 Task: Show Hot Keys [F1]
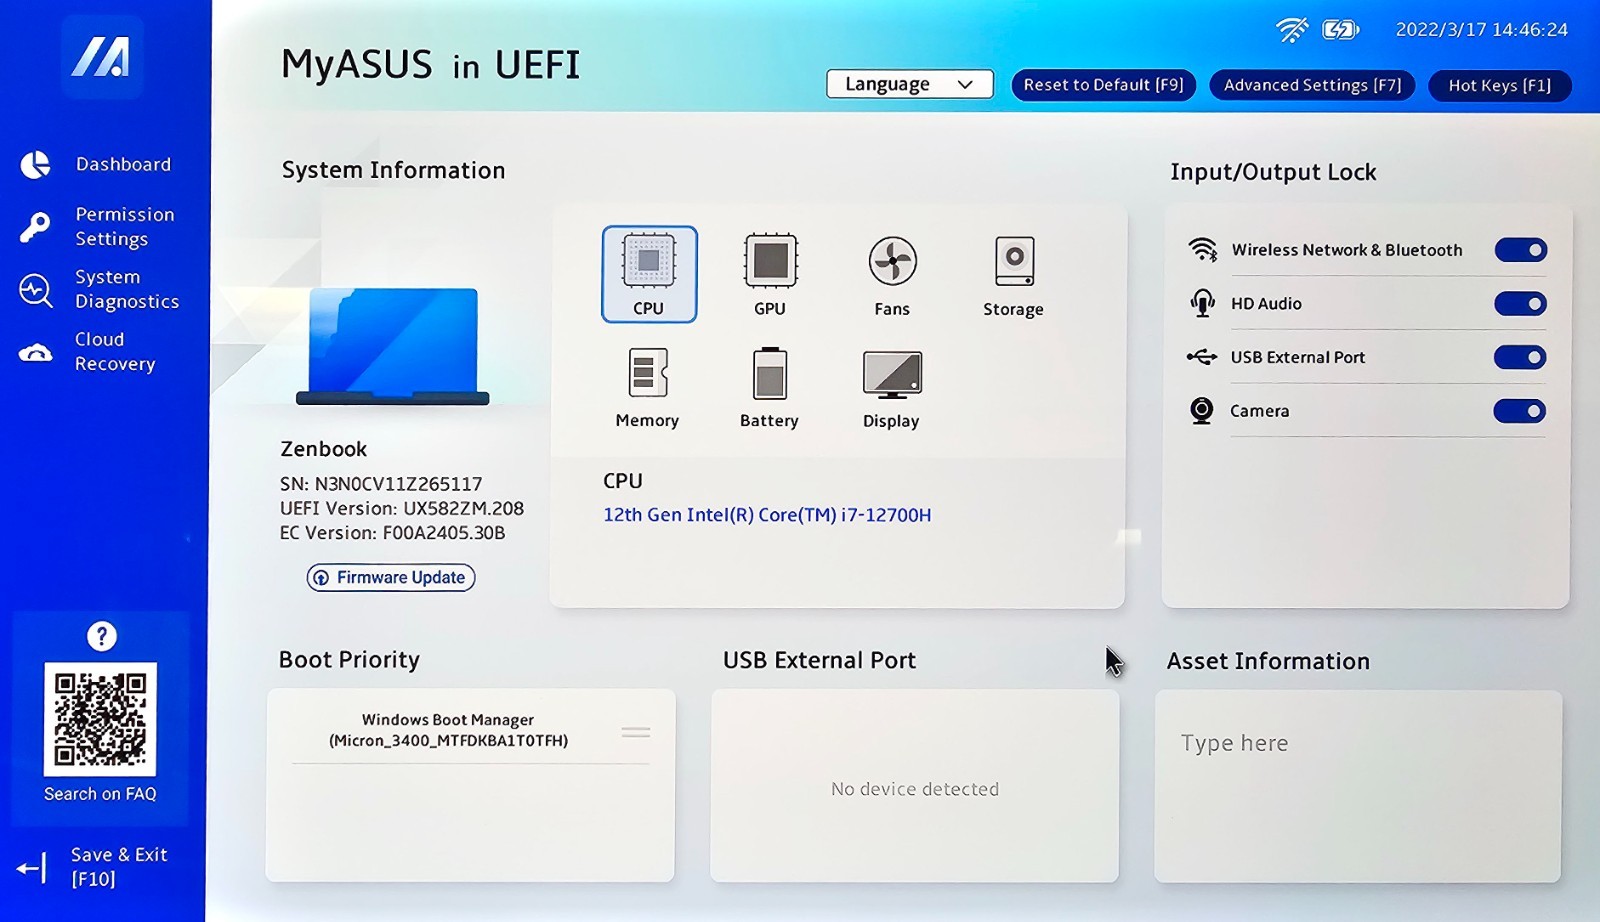click(x=1499, y=85)
